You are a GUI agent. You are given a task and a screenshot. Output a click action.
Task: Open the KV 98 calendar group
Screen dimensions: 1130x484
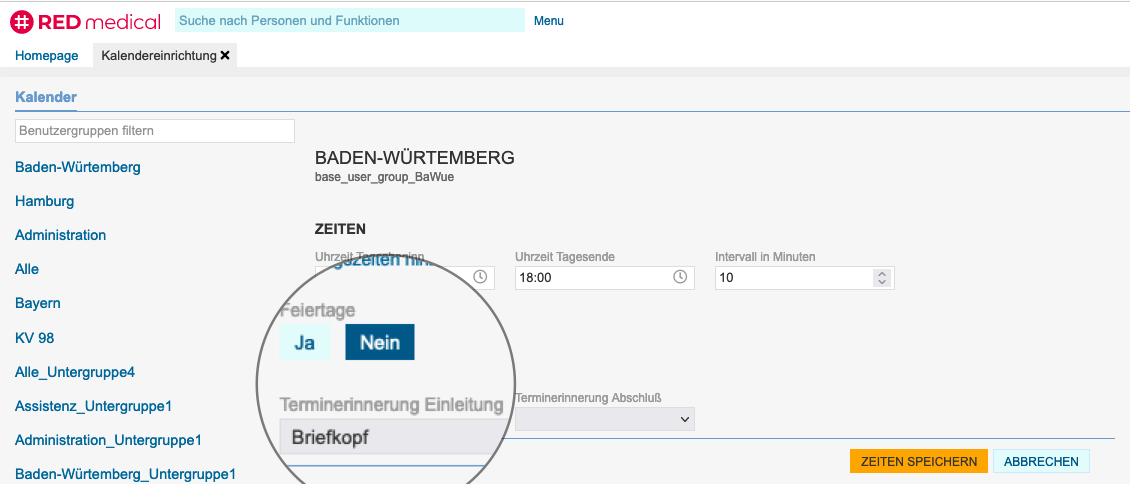(35, 338)
